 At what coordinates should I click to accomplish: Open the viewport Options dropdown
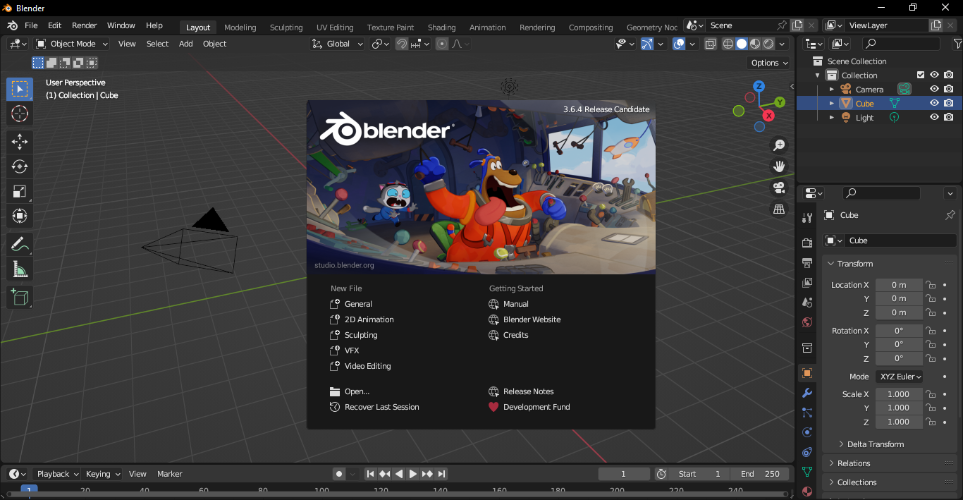tap(769, 63)
